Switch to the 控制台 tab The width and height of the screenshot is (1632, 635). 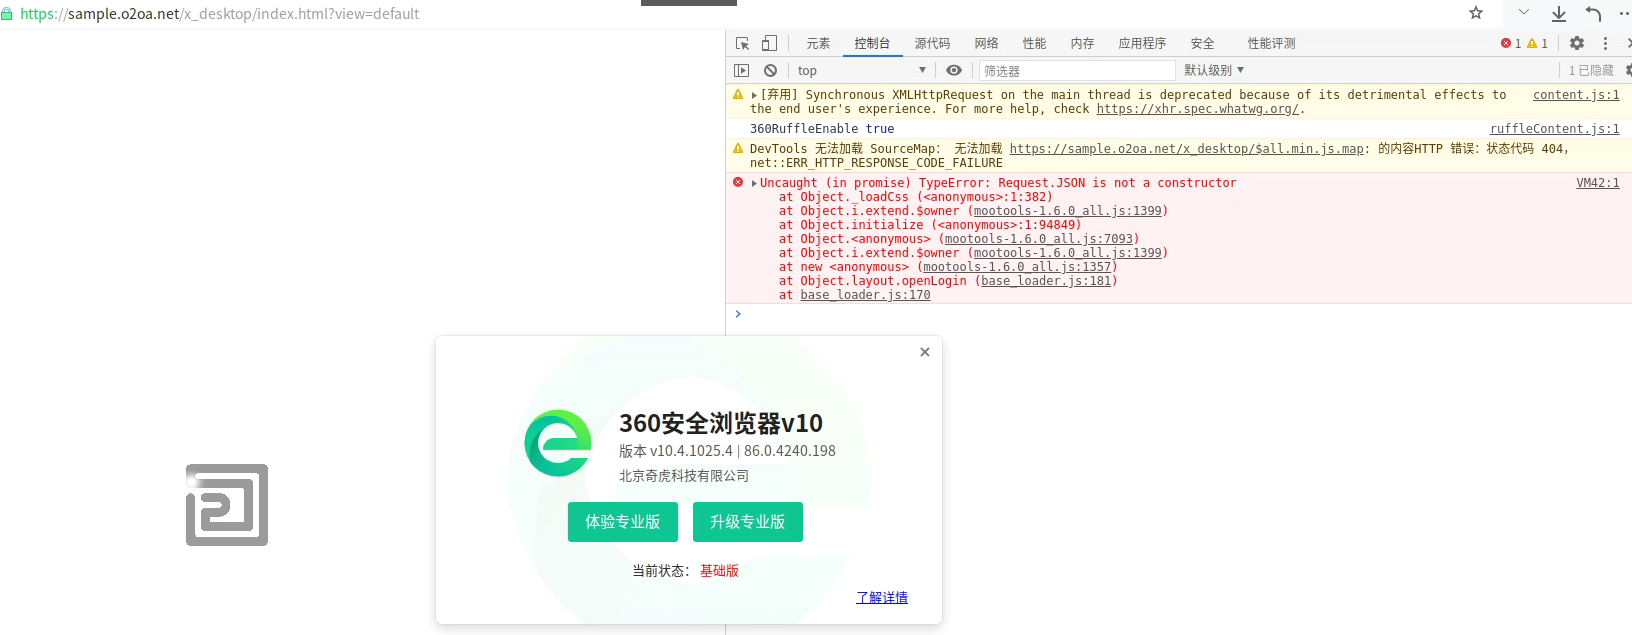tap(872, 43)
